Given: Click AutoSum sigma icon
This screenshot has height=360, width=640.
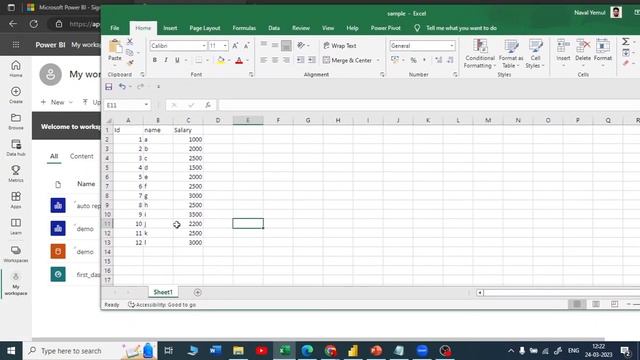Looking at the screenshot, I should click(625, 41).
